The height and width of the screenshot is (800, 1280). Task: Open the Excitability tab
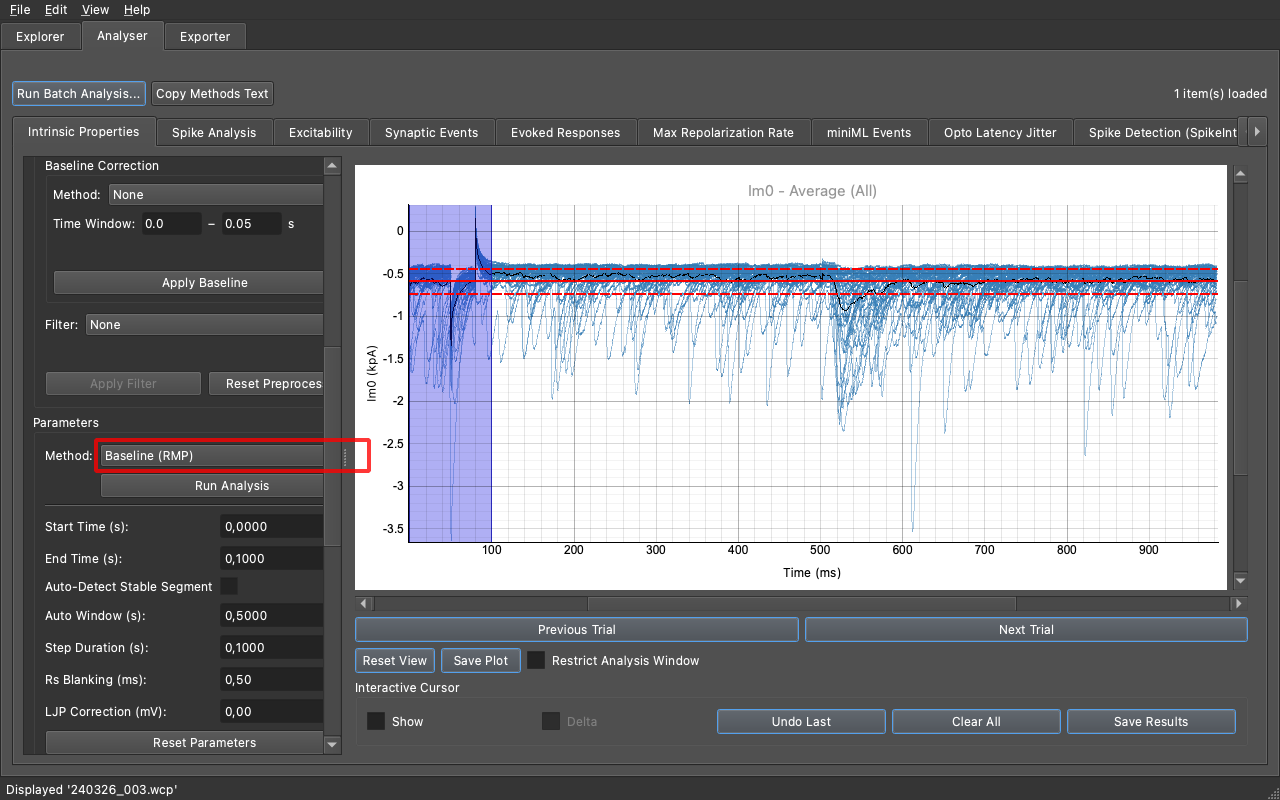pyautogui.click(x=320, y=132)
